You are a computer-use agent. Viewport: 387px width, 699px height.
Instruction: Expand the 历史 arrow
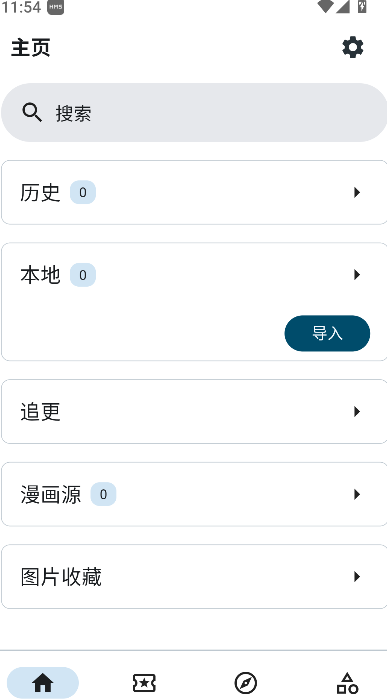click(x=357, y=193)
